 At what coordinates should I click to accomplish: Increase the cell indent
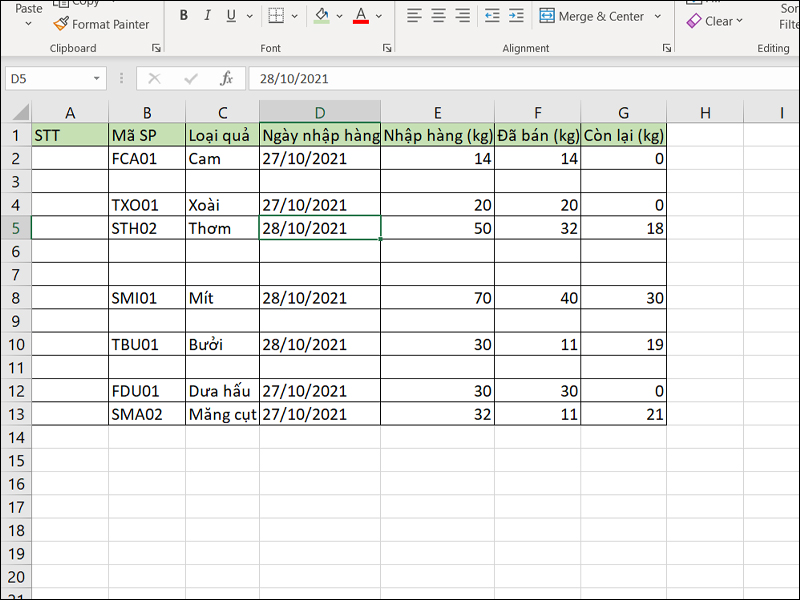pyautogui.click(x=515, y=16)
